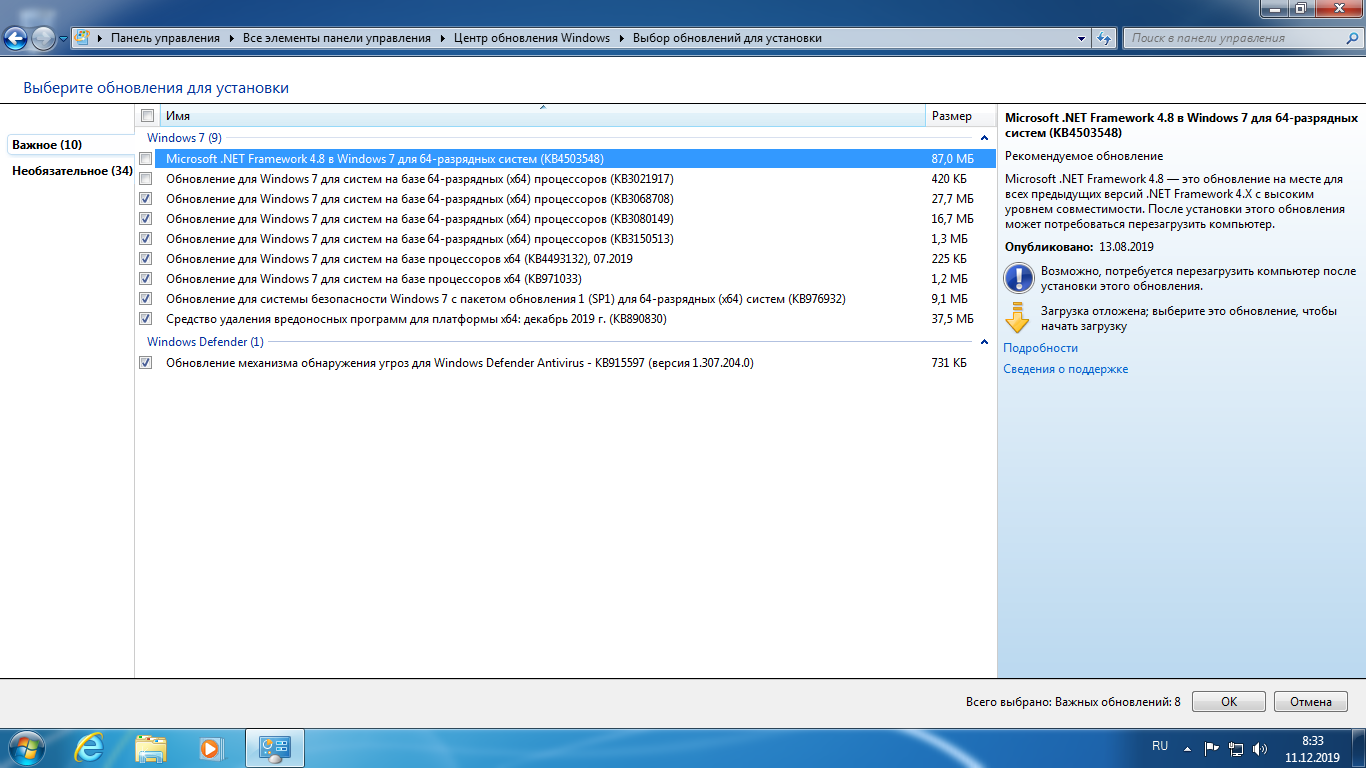
Task: Select the KB971033 update row text
Action: click(x=373, y=279)
